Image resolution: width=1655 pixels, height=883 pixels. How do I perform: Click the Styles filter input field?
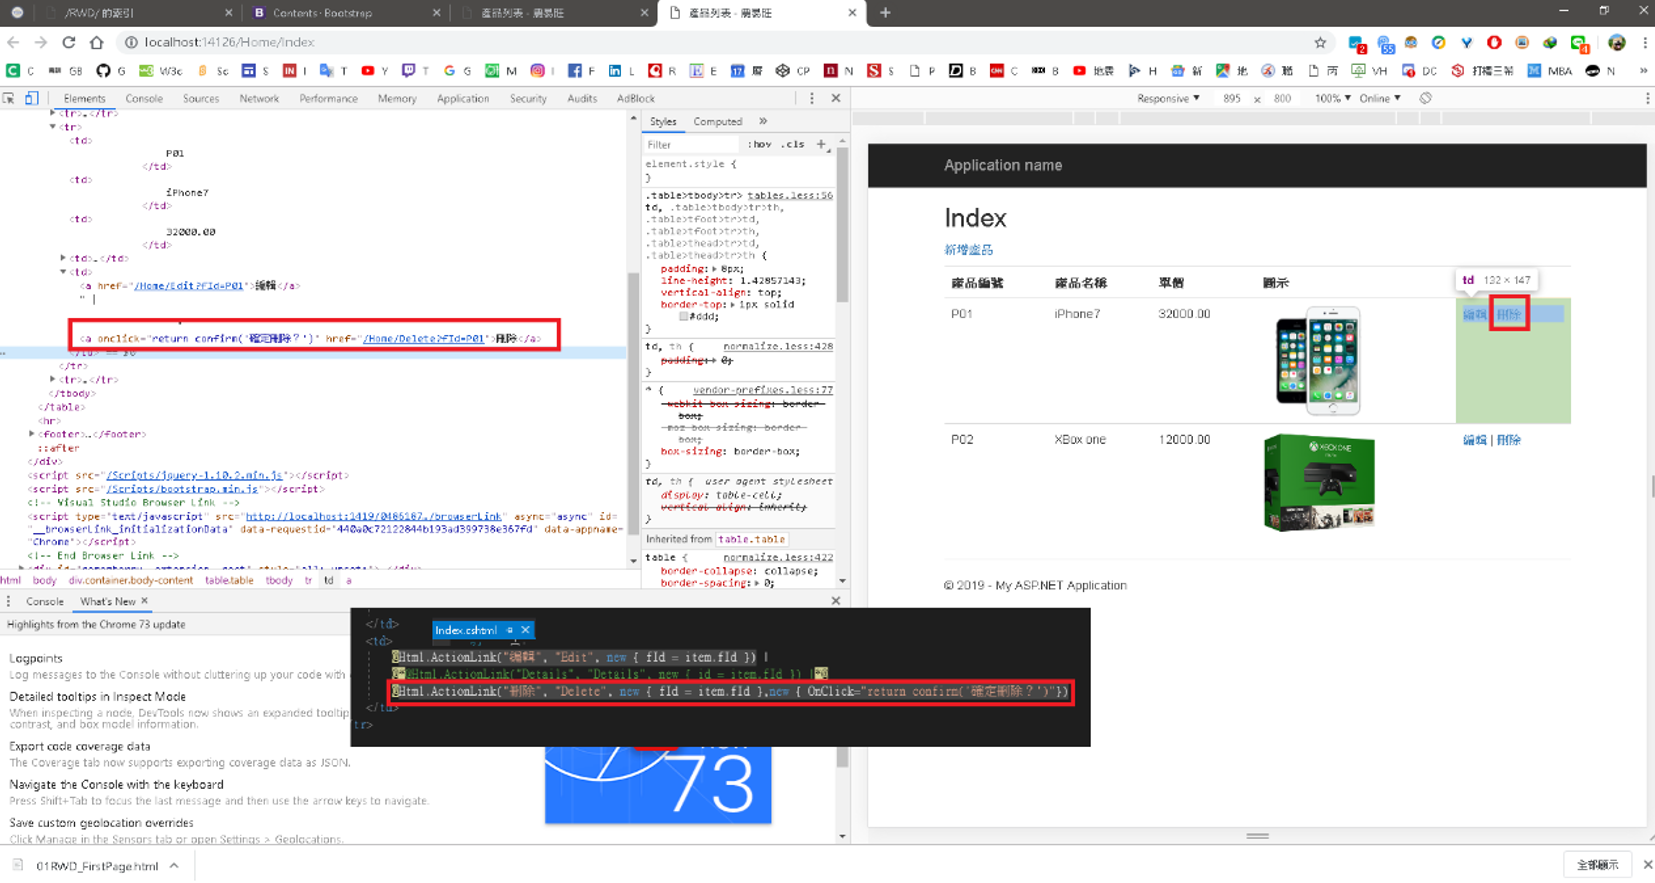click(692, 144)
